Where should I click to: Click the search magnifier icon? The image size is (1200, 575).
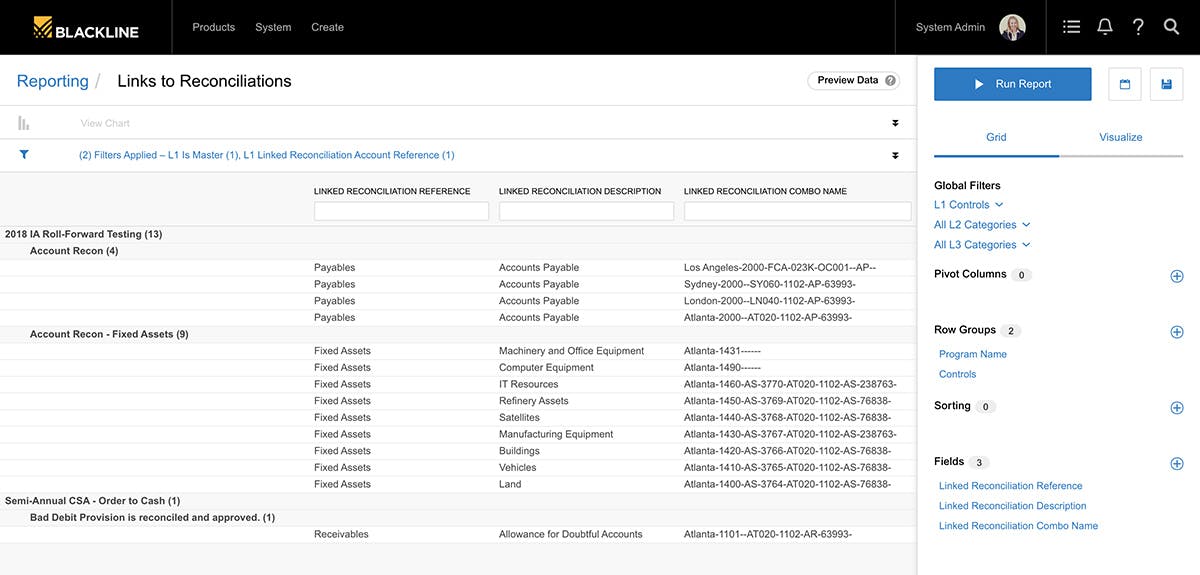(1172, 27)
